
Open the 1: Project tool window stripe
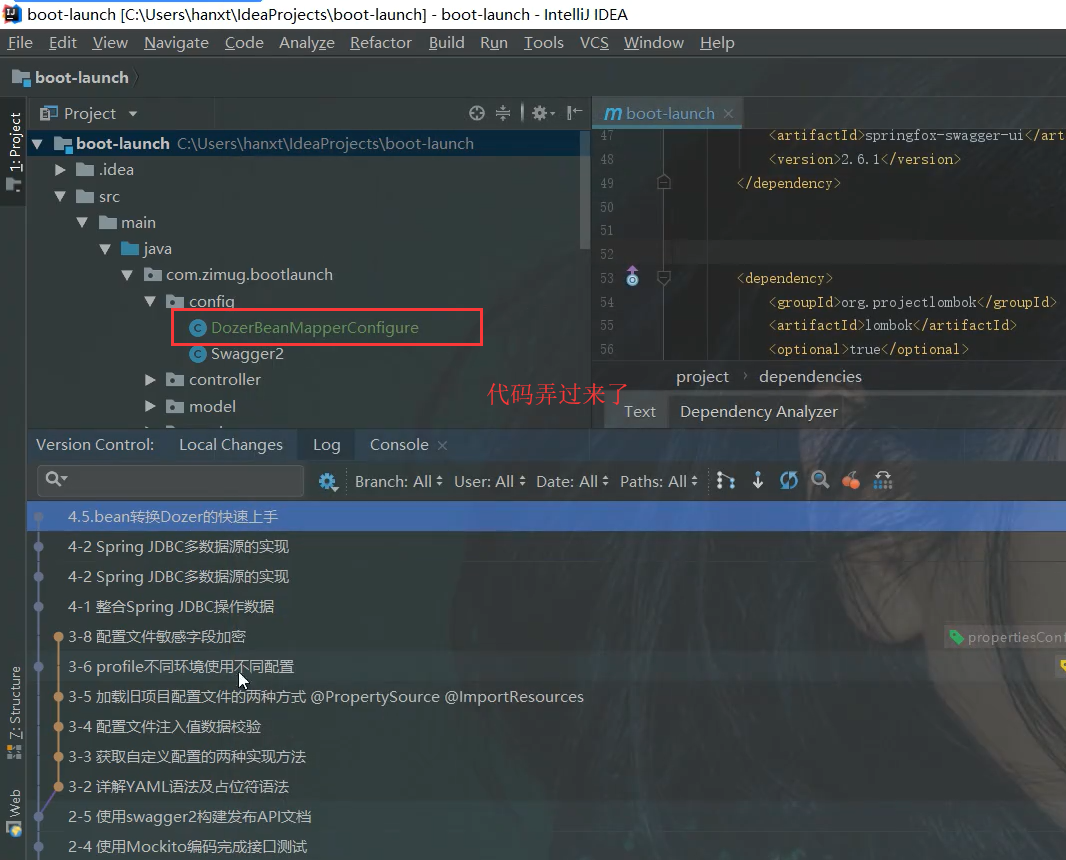14,152
